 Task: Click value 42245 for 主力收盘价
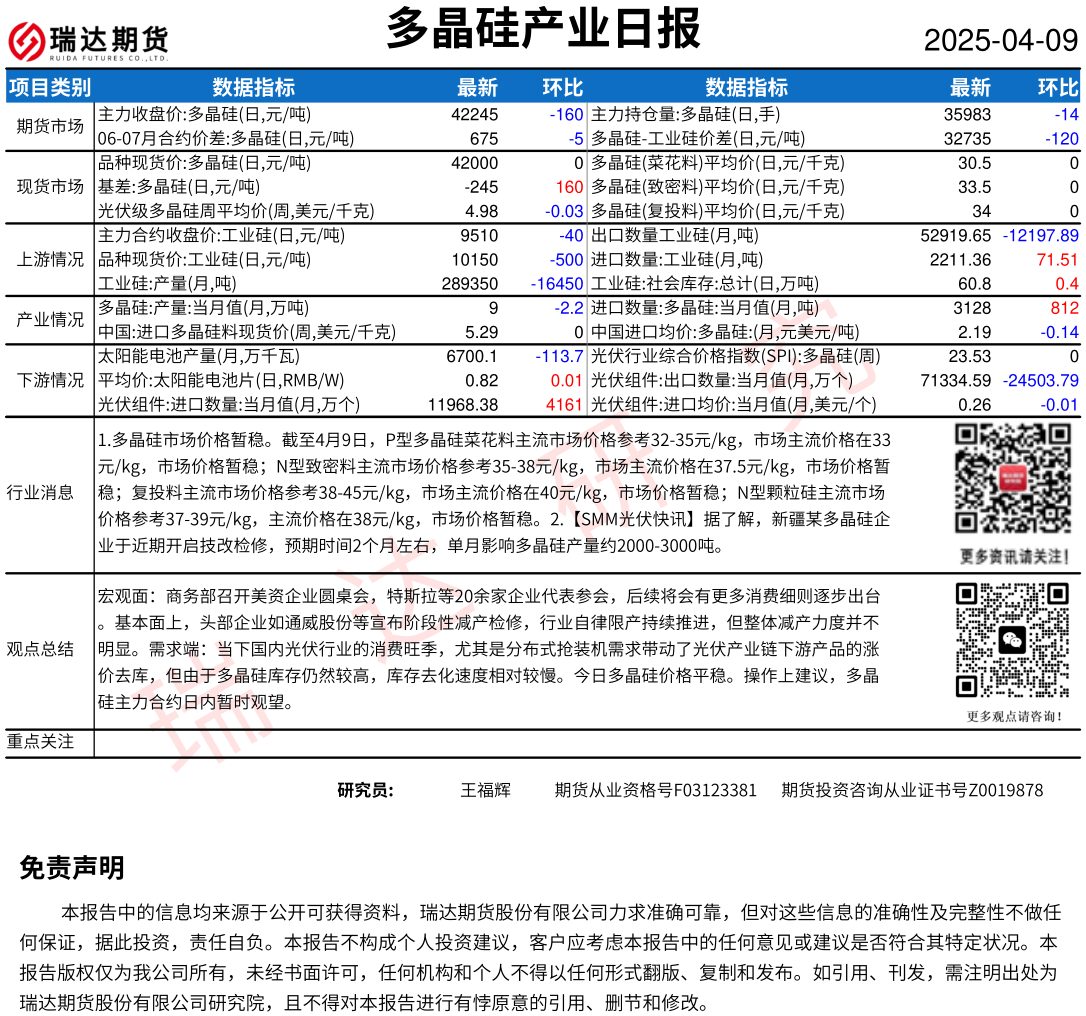click(x=474, y=114)
